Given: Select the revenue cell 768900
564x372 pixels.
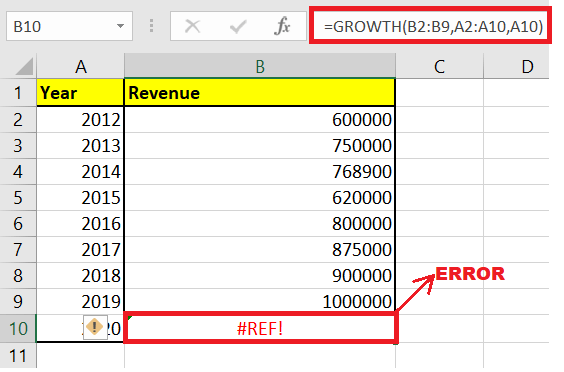Looking at the screenshot, I should tap(260, 172).
